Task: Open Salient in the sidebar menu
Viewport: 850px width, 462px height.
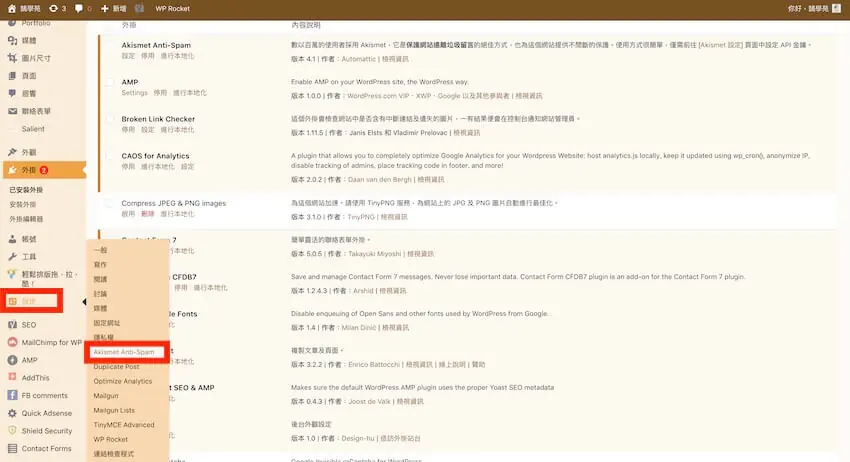Action: tap(33, 129)
